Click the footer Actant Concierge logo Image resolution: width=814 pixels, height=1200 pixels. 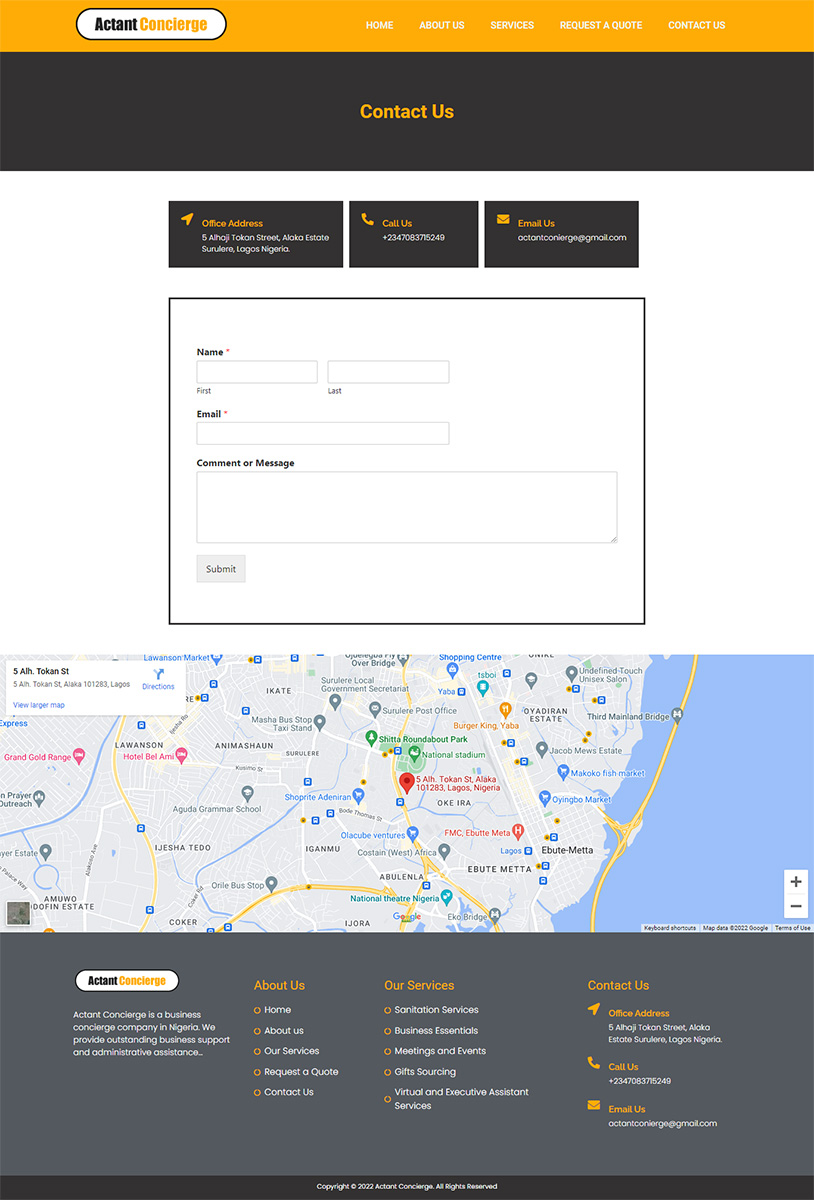coord(127,981)
